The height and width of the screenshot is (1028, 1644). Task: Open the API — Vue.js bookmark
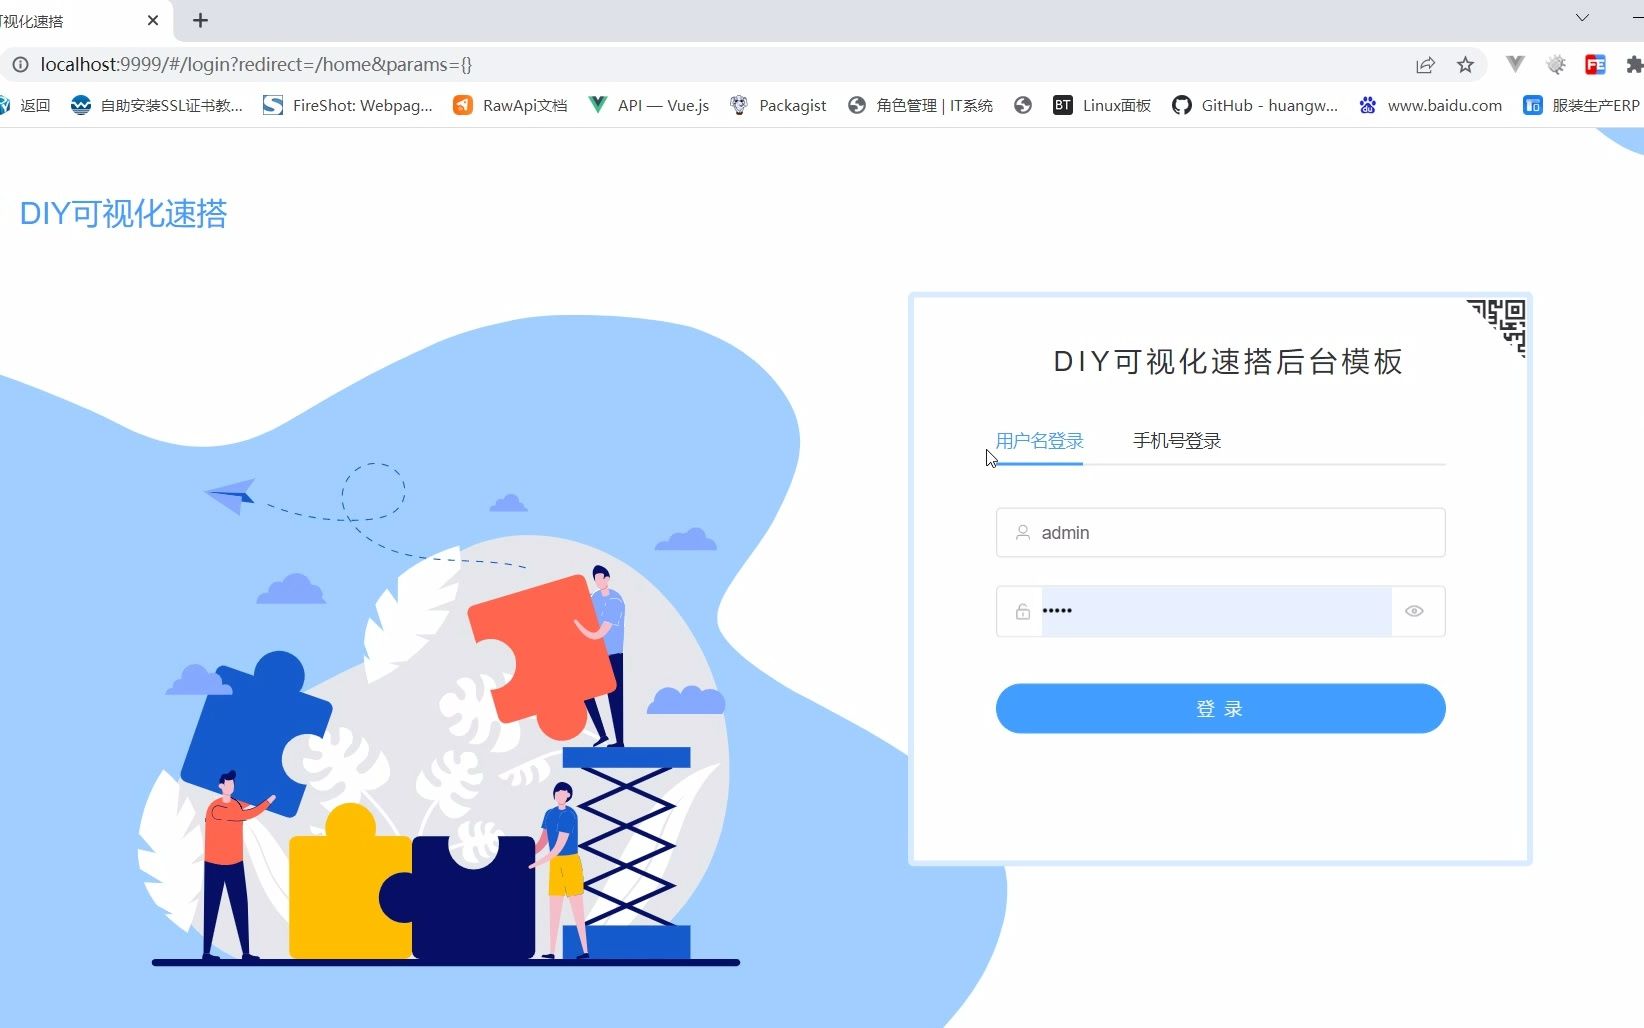coord(649,105)
